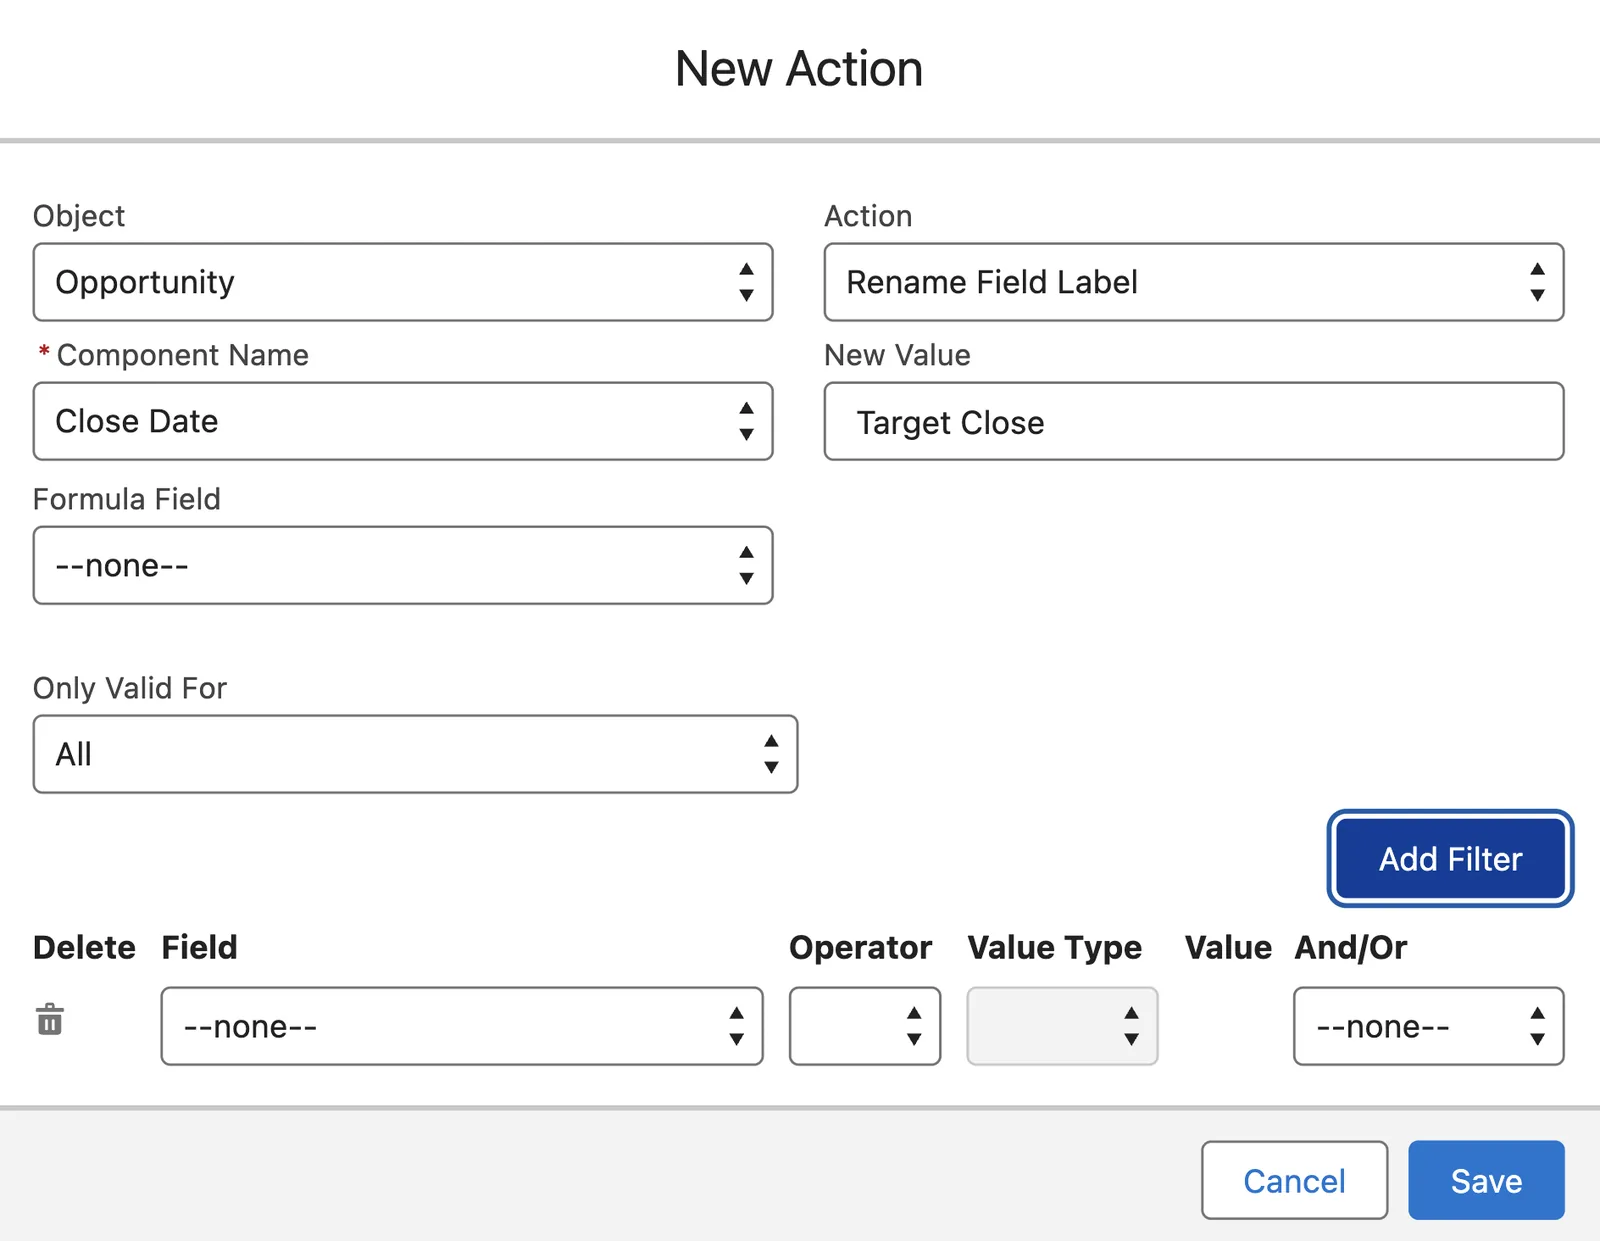Viewport: 1600px width, 1241px height.
Task: Click the Value column header
Action: point(1228,947)
